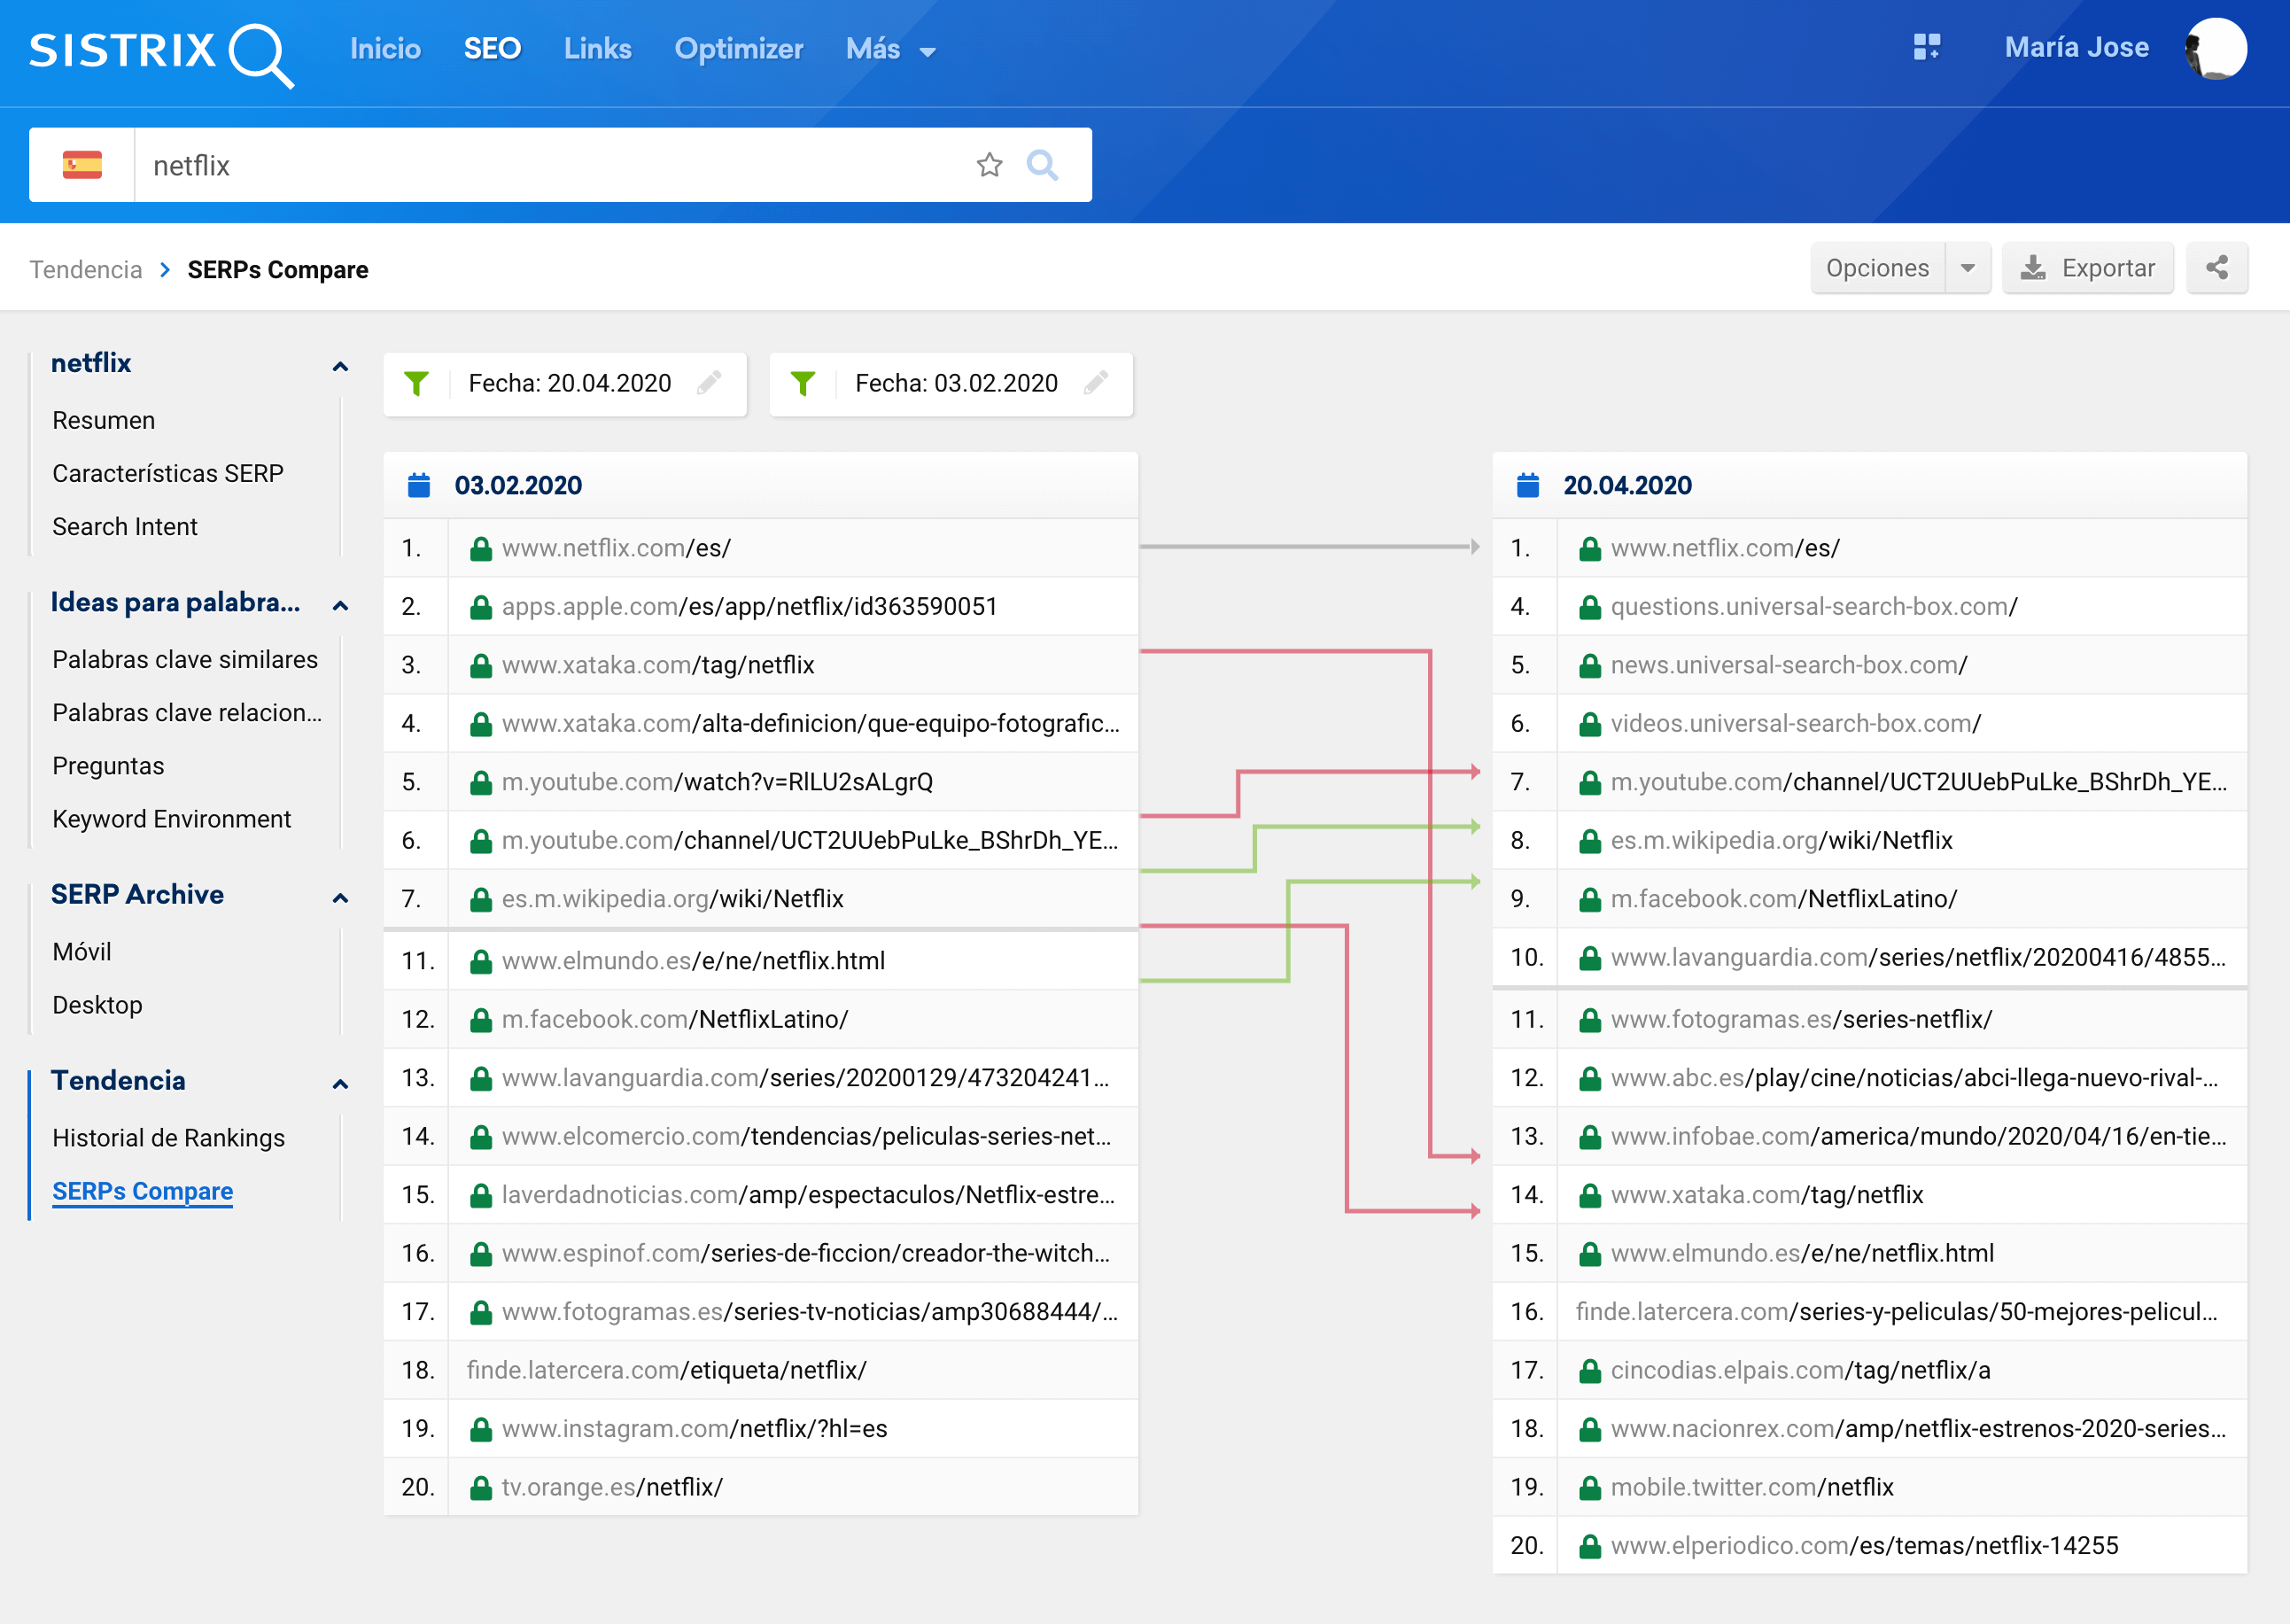
Task: Switch to the Links tab
Action: click(x=597, y=49)
